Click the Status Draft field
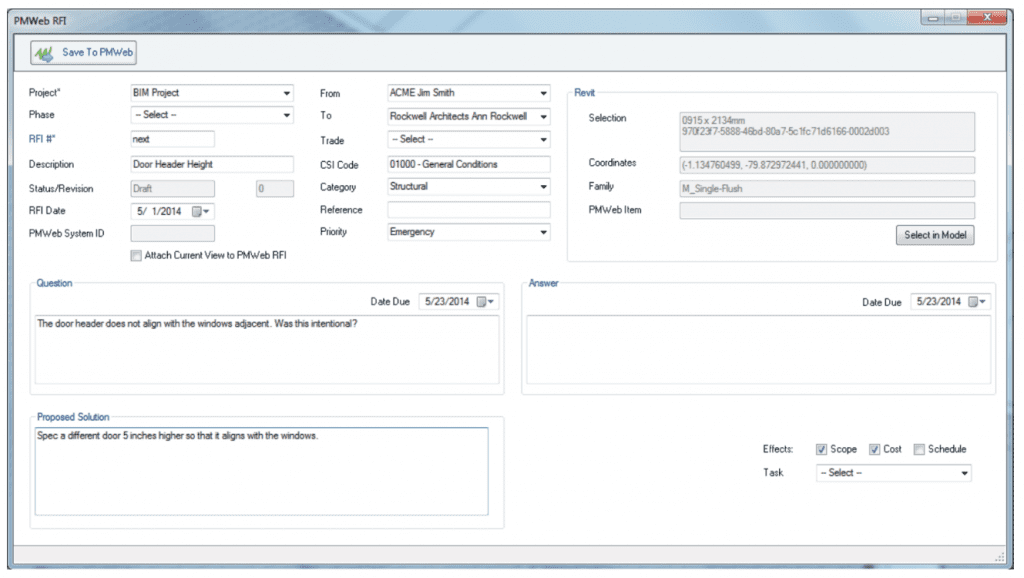This screenshot has width=1024, height=578. click(172, 189)
